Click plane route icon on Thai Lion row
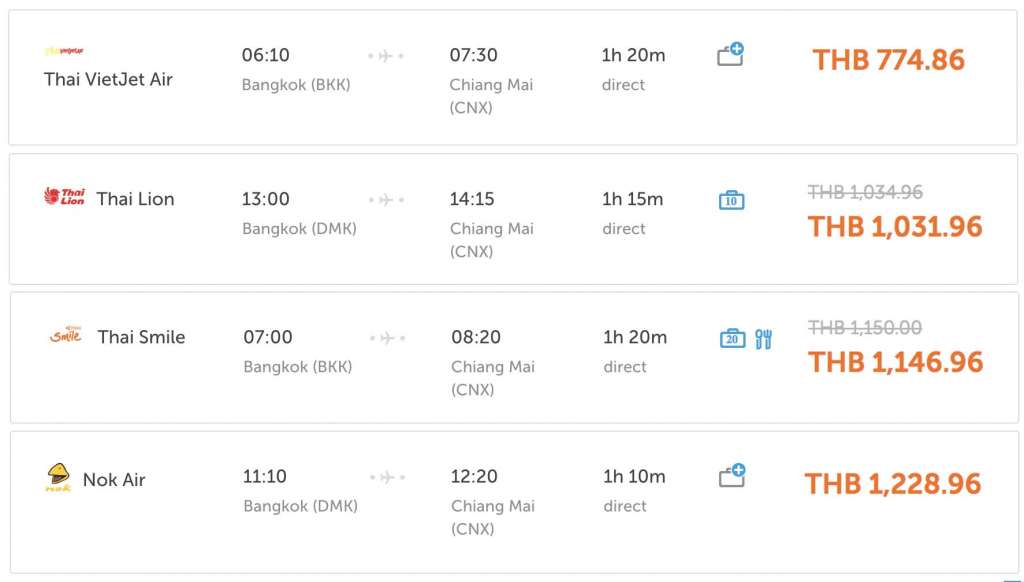 pos(386,200)
